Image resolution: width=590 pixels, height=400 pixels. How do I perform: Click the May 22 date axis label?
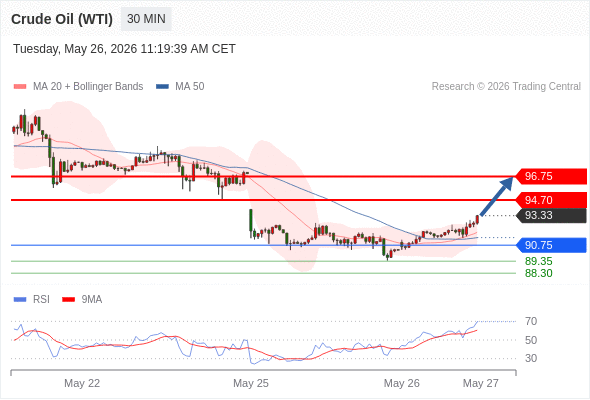[82, 383]
